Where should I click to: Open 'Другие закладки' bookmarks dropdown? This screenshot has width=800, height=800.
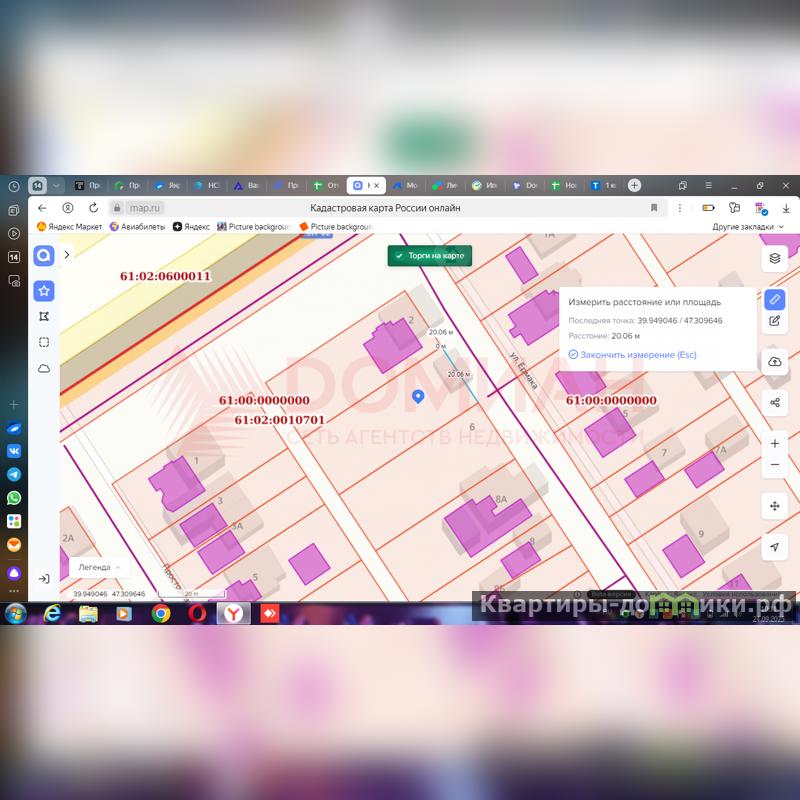click(x=748, y=227)
